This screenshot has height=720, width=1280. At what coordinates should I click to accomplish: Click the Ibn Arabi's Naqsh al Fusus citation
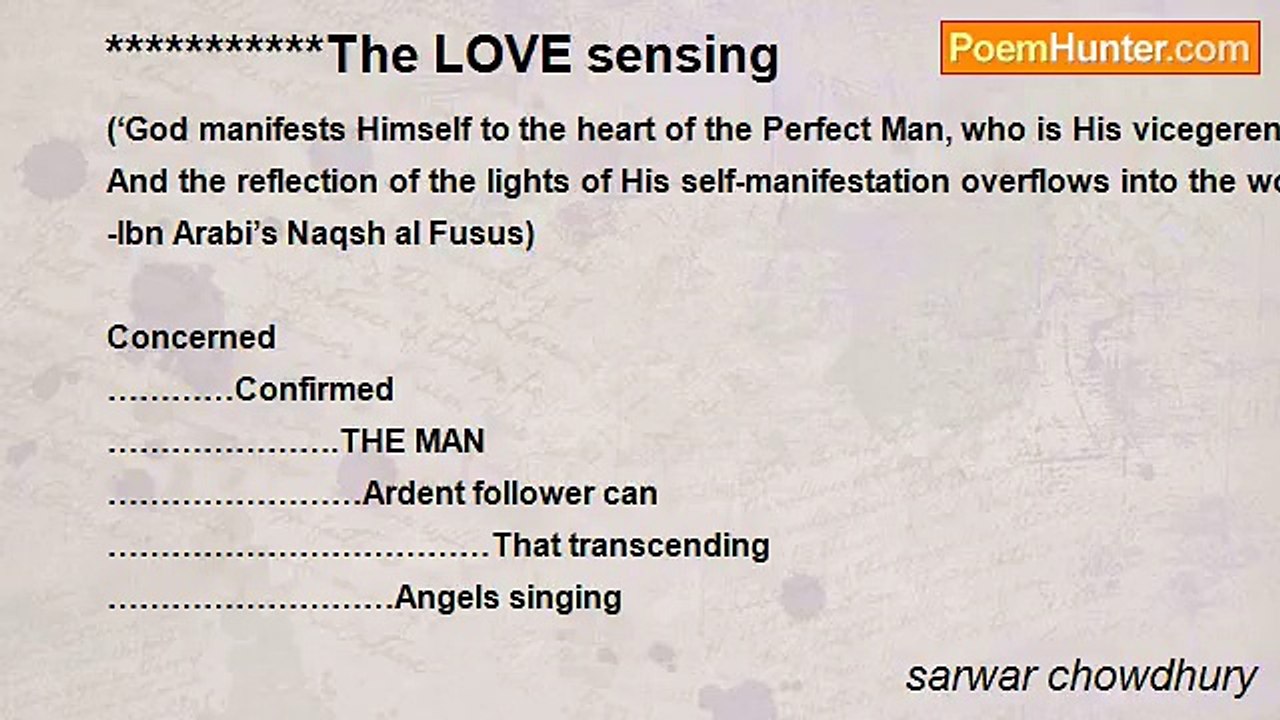click(x=321, y=234)
